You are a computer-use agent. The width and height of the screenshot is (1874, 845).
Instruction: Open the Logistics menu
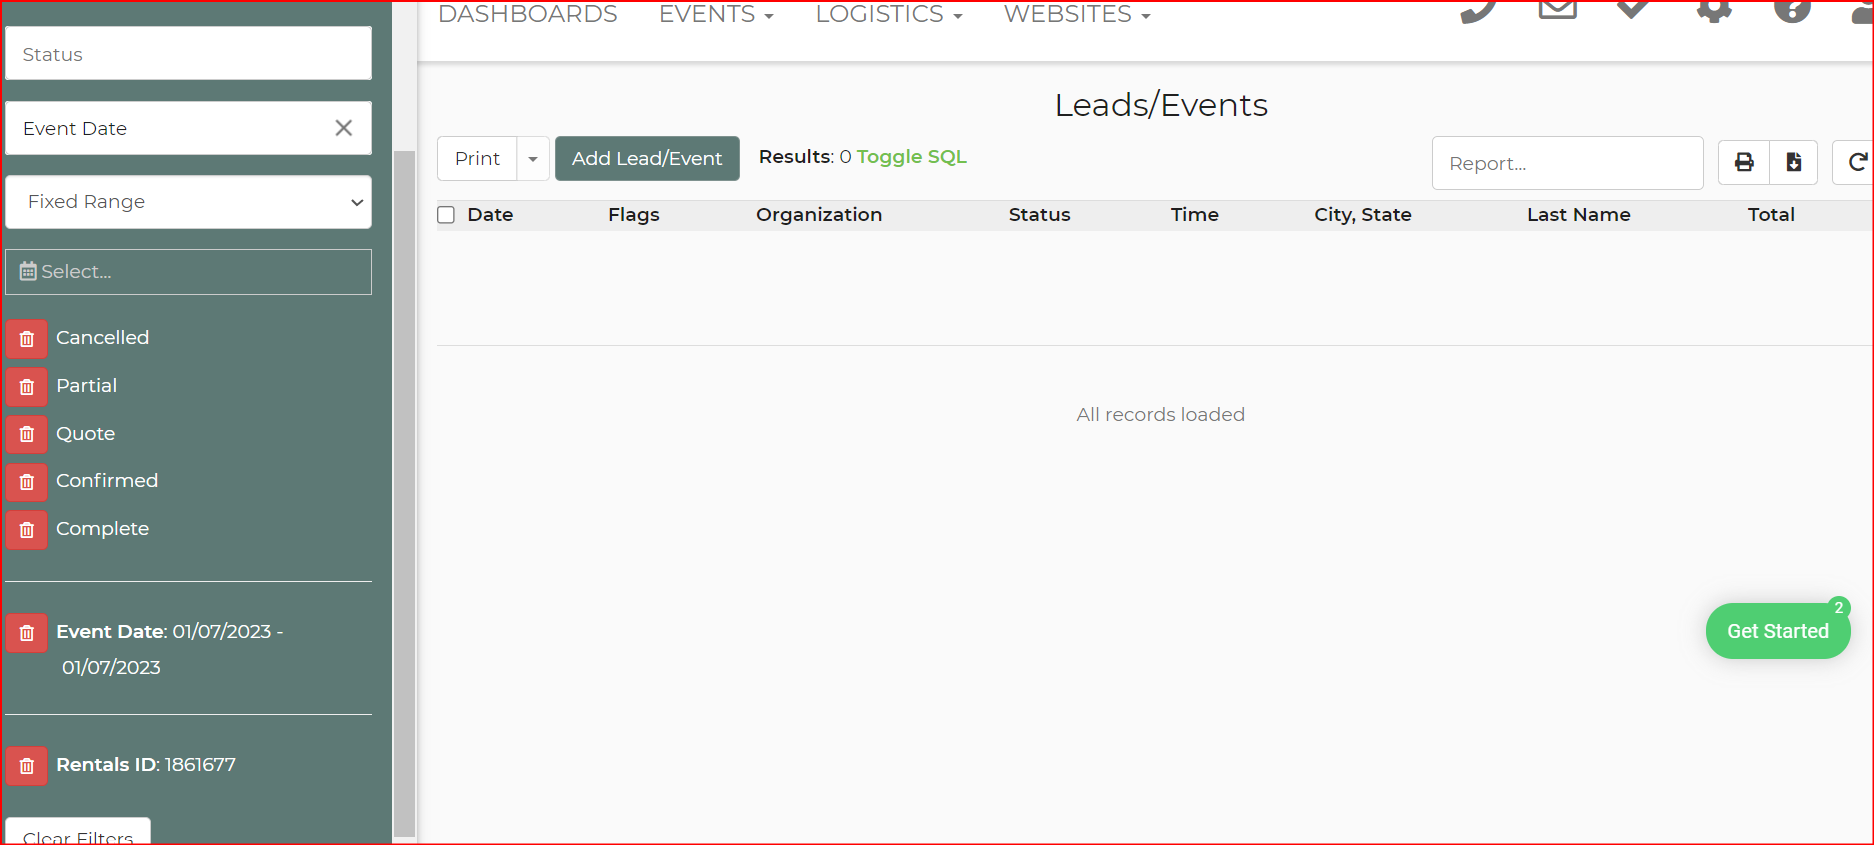pyautogui.click(x=888, y=14)
